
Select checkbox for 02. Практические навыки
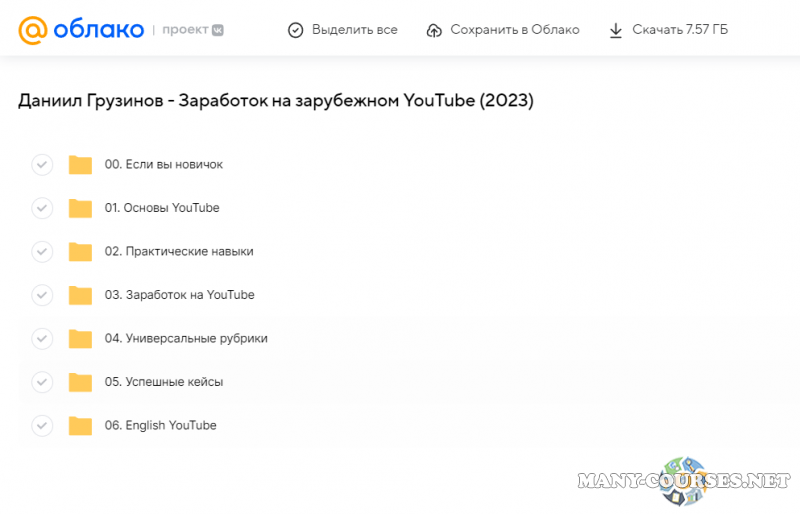[42, 252]
